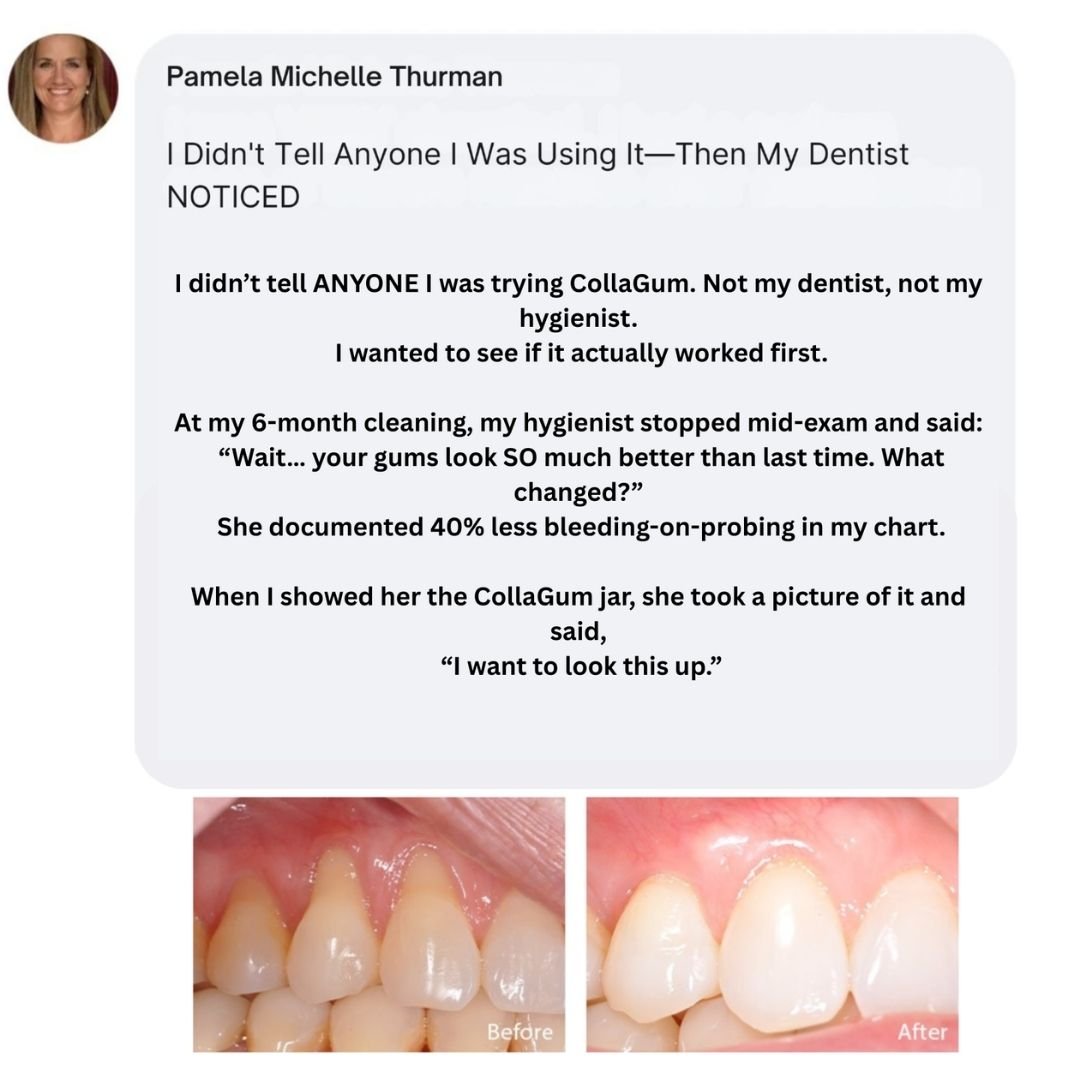Click the 'CollaGum jar' sentence
The image size is (1080, 1080).
578,596
